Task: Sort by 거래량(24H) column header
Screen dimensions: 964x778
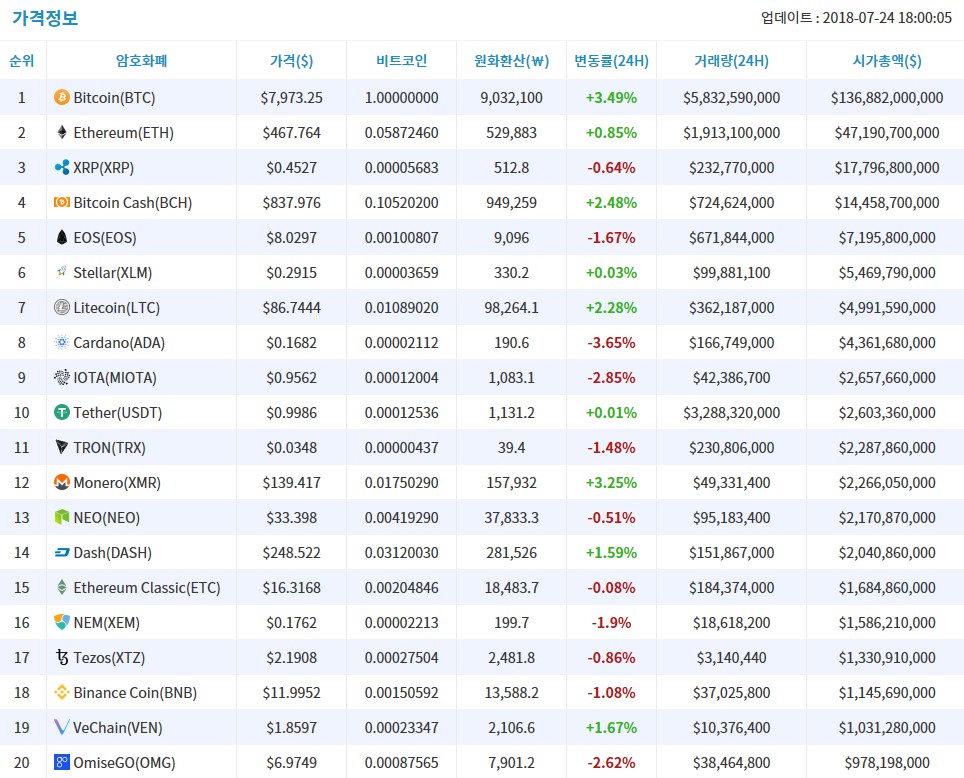Action: click(x=732, y=61)
